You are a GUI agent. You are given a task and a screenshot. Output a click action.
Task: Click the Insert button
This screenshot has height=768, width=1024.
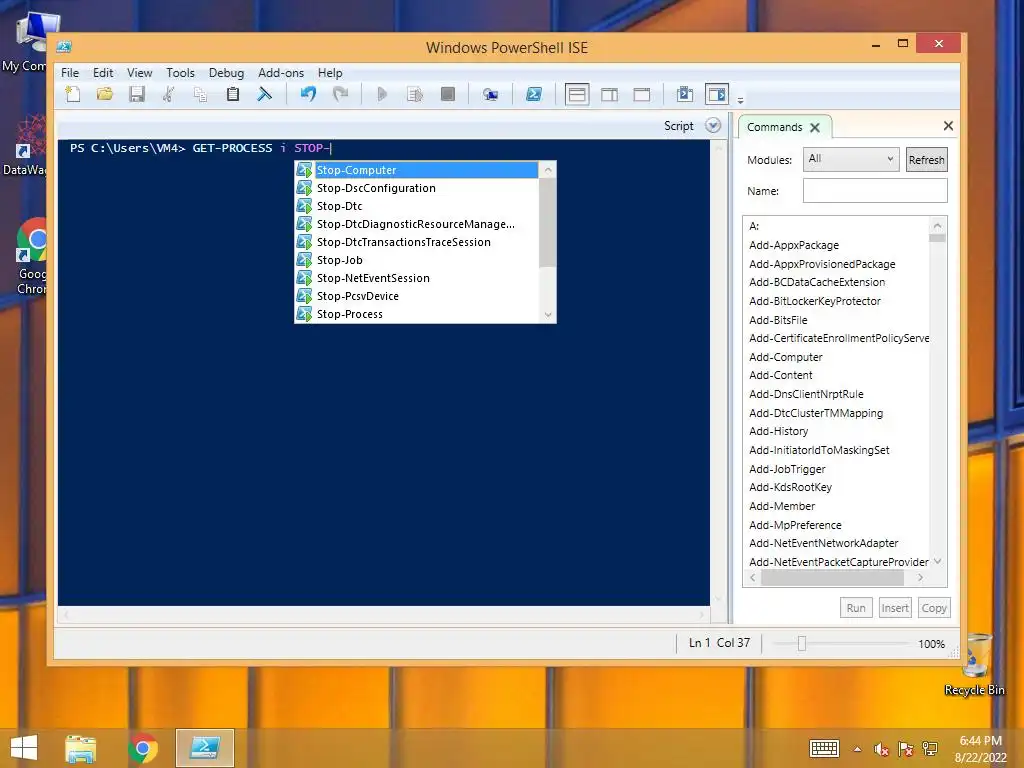tap(895, 607)
